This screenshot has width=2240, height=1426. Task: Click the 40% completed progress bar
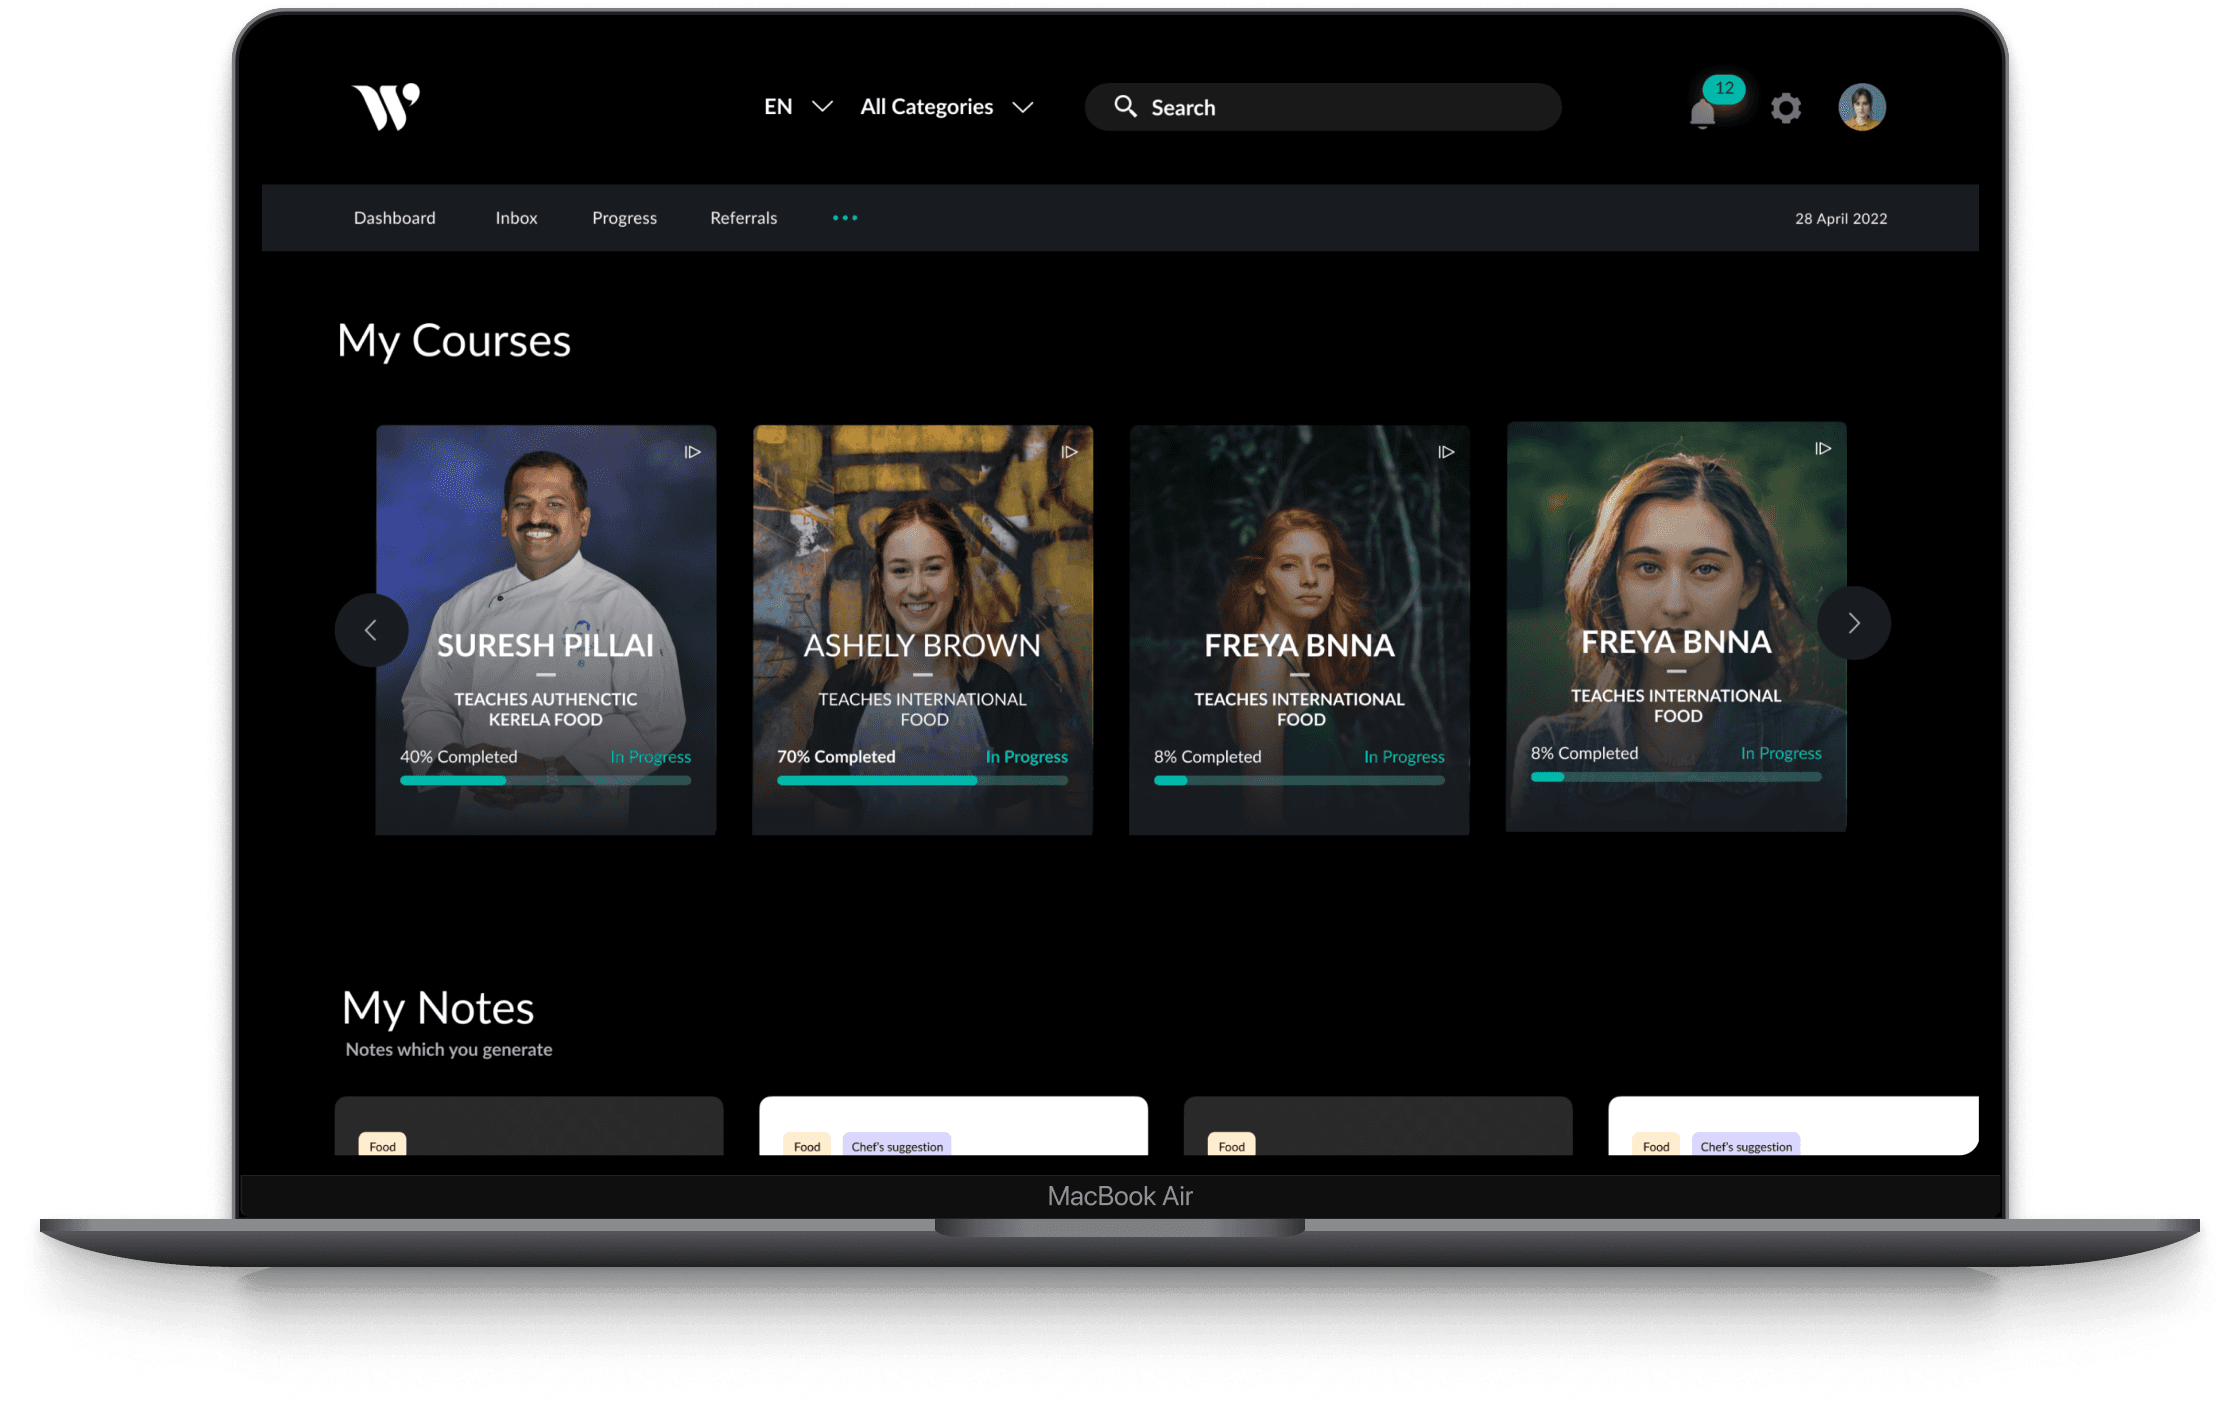[545, 780]
